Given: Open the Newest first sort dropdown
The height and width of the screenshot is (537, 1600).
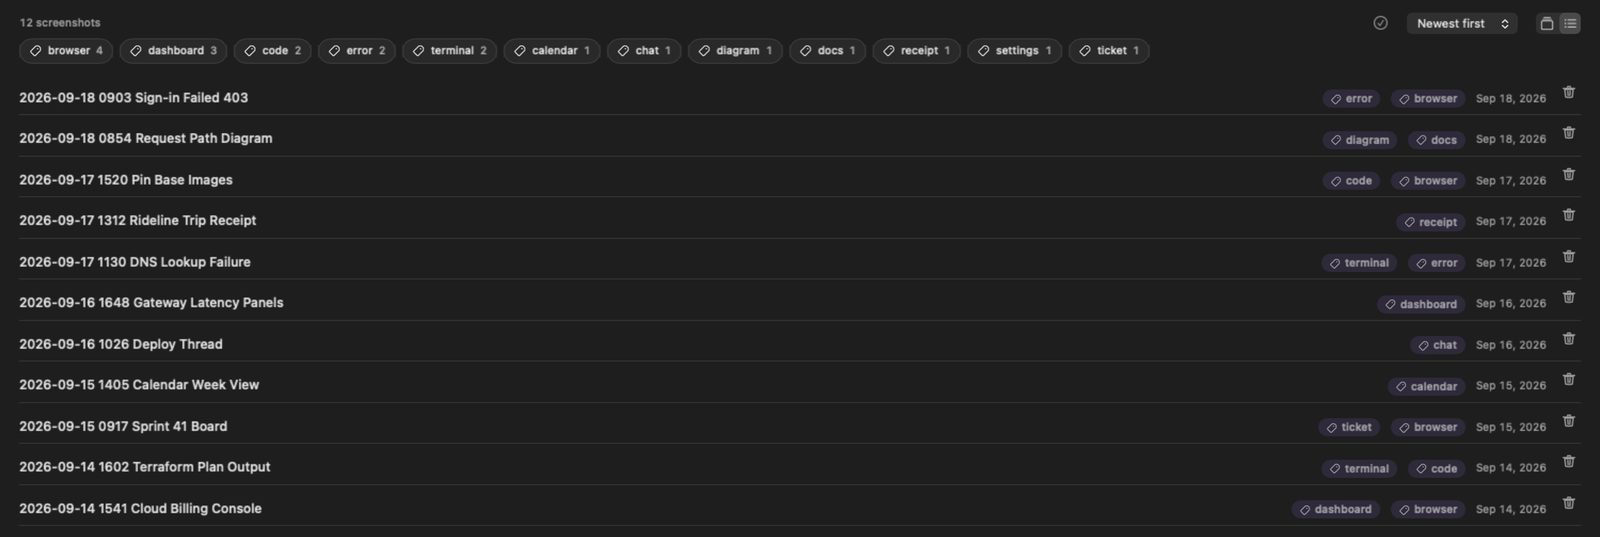Looking at the screenshot, I should (1462, 23).
